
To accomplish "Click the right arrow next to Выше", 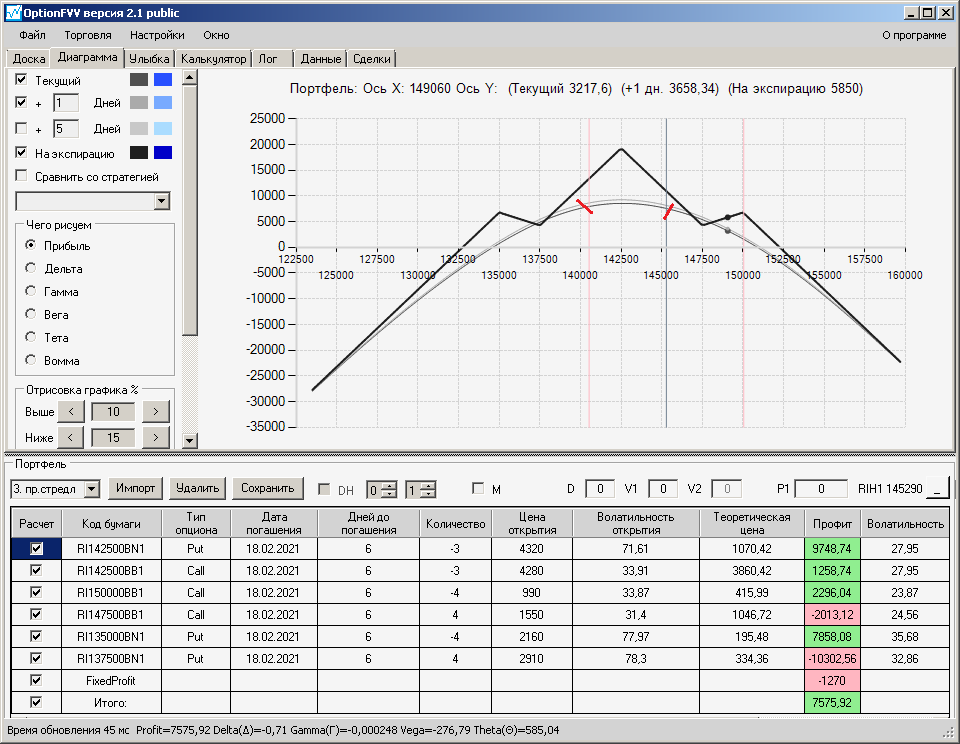I will pyautogui.click(x=155, y=411).
